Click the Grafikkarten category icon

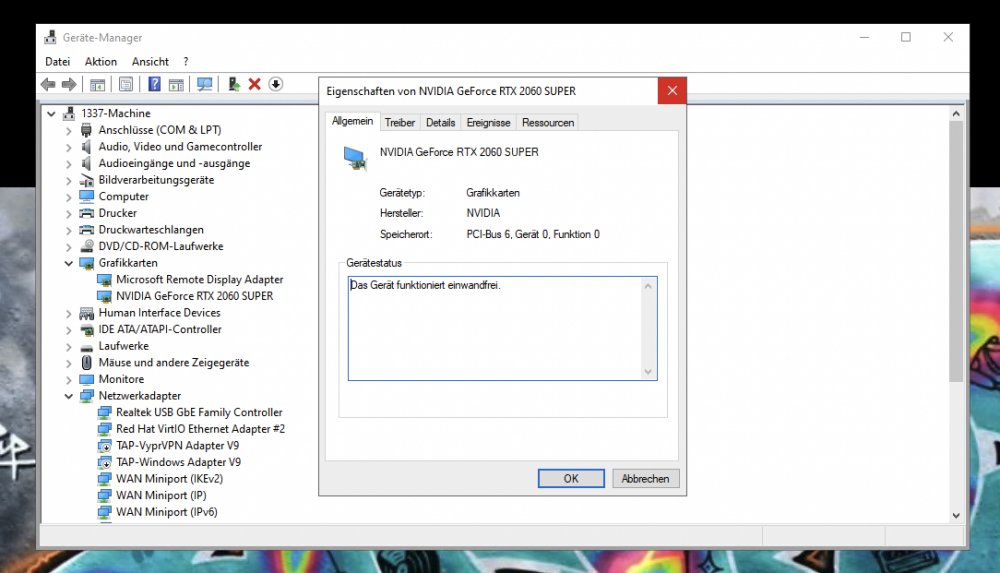(x=86, y=263)
